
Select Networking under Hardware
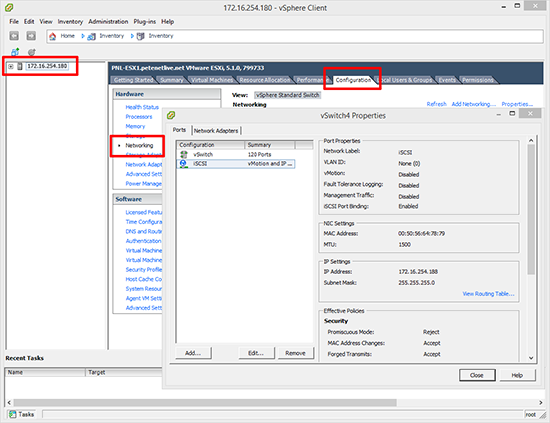[x=139, y=145]
